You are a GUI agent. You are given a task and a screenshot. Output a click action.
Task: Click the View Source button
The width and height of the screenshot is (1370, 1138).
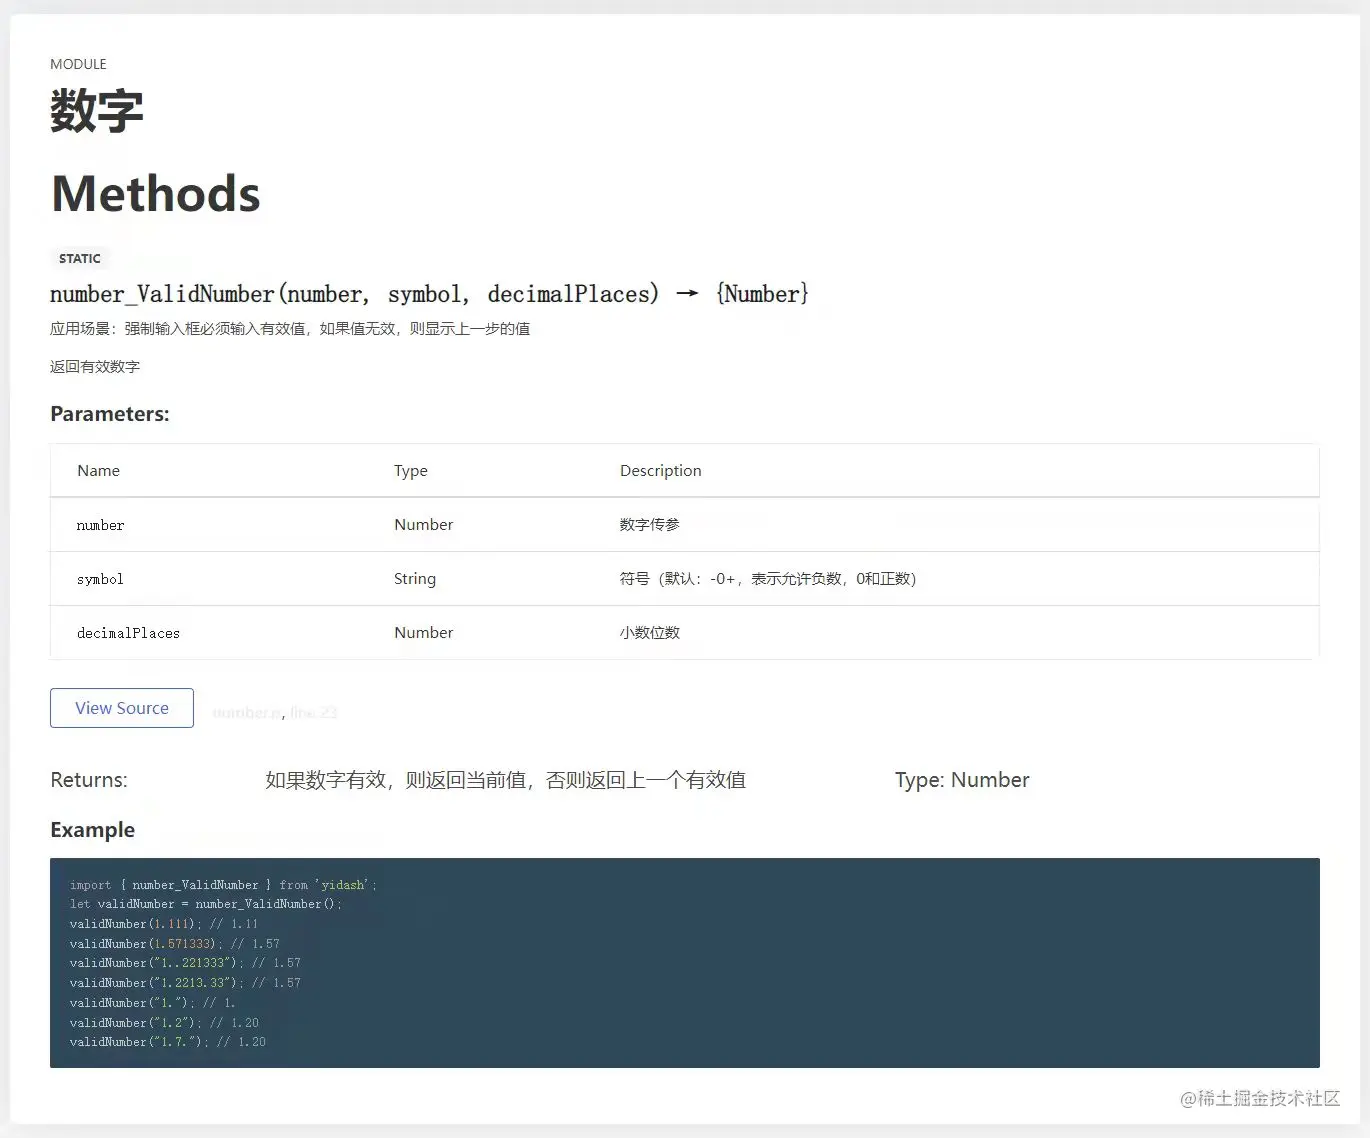(x=122, y=708)
